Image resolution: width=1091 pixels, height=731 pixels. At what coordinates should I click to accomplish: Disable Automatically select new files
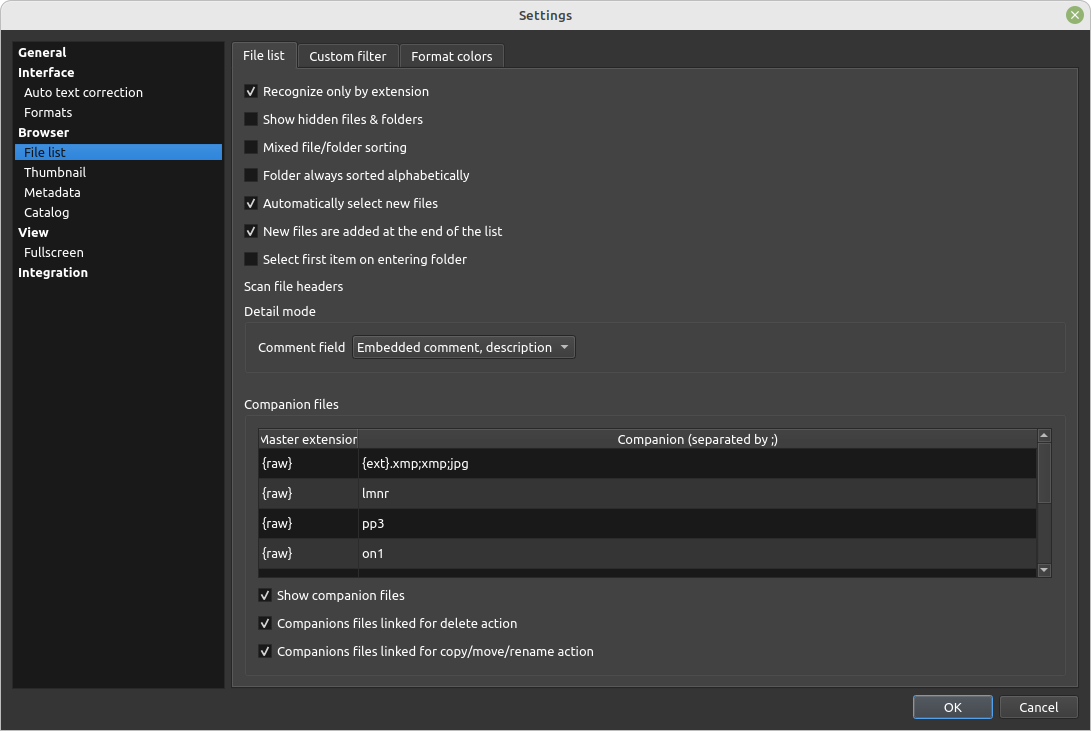[x=251, y=204]
